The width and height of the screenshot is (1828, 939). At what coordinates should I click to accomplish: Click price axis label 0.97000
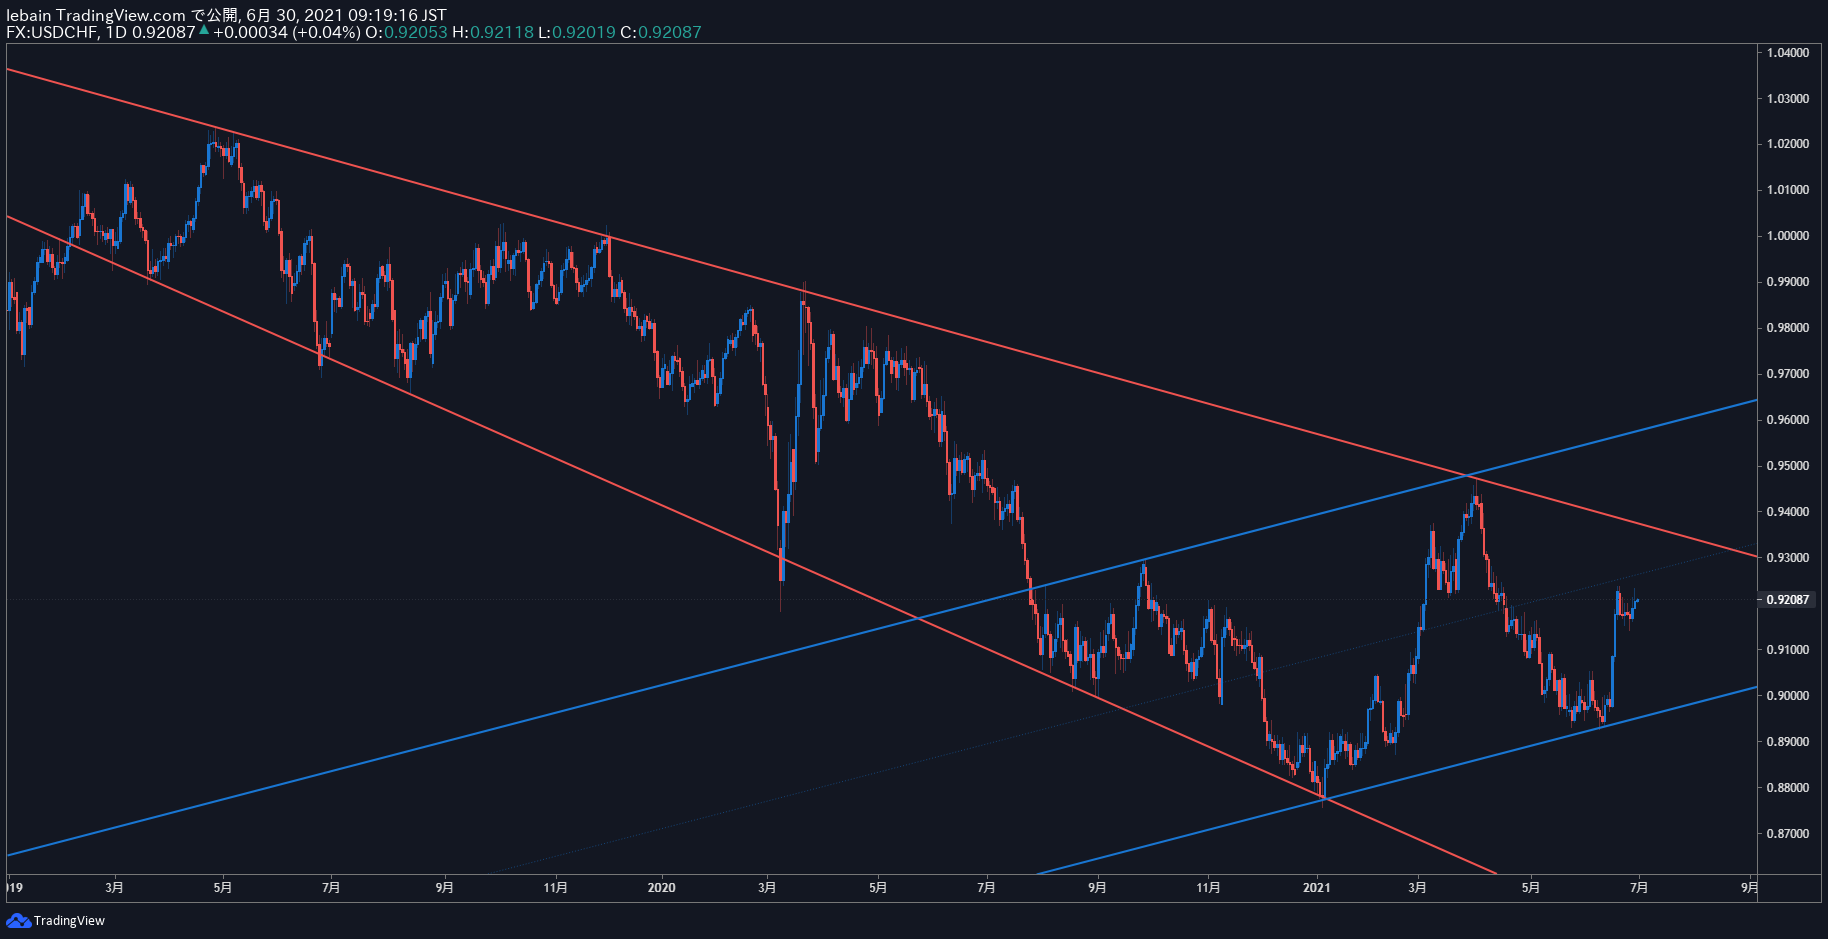point(1788,374)
